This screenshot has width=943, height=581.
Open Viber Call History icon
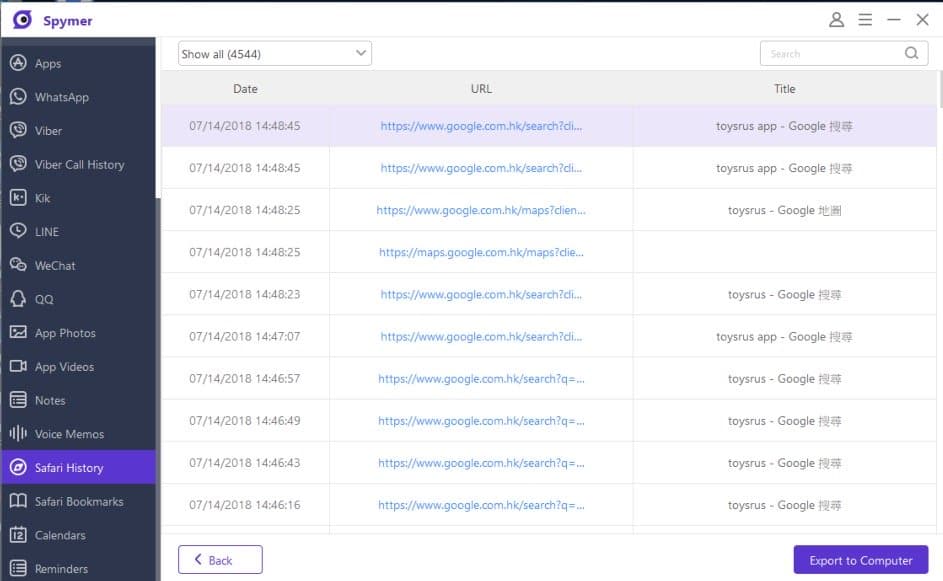18,164
